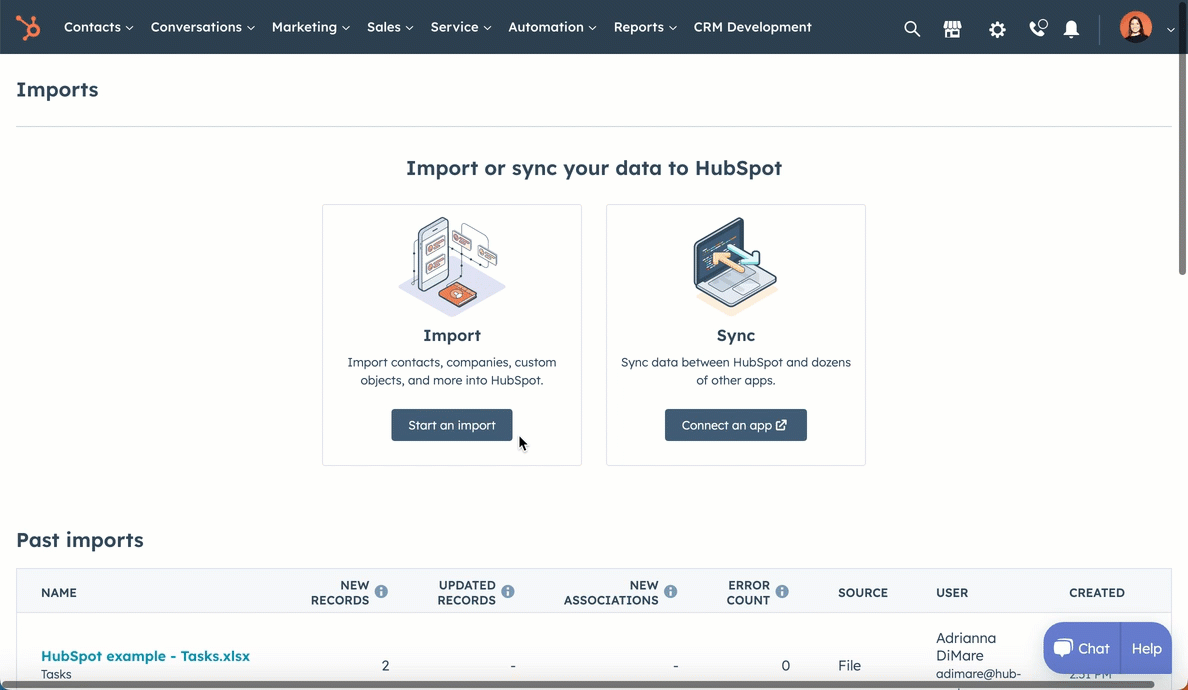This screenshot has height=690, width=1188.
Task: Open the account dropdown chevron
Action: 1170,30
